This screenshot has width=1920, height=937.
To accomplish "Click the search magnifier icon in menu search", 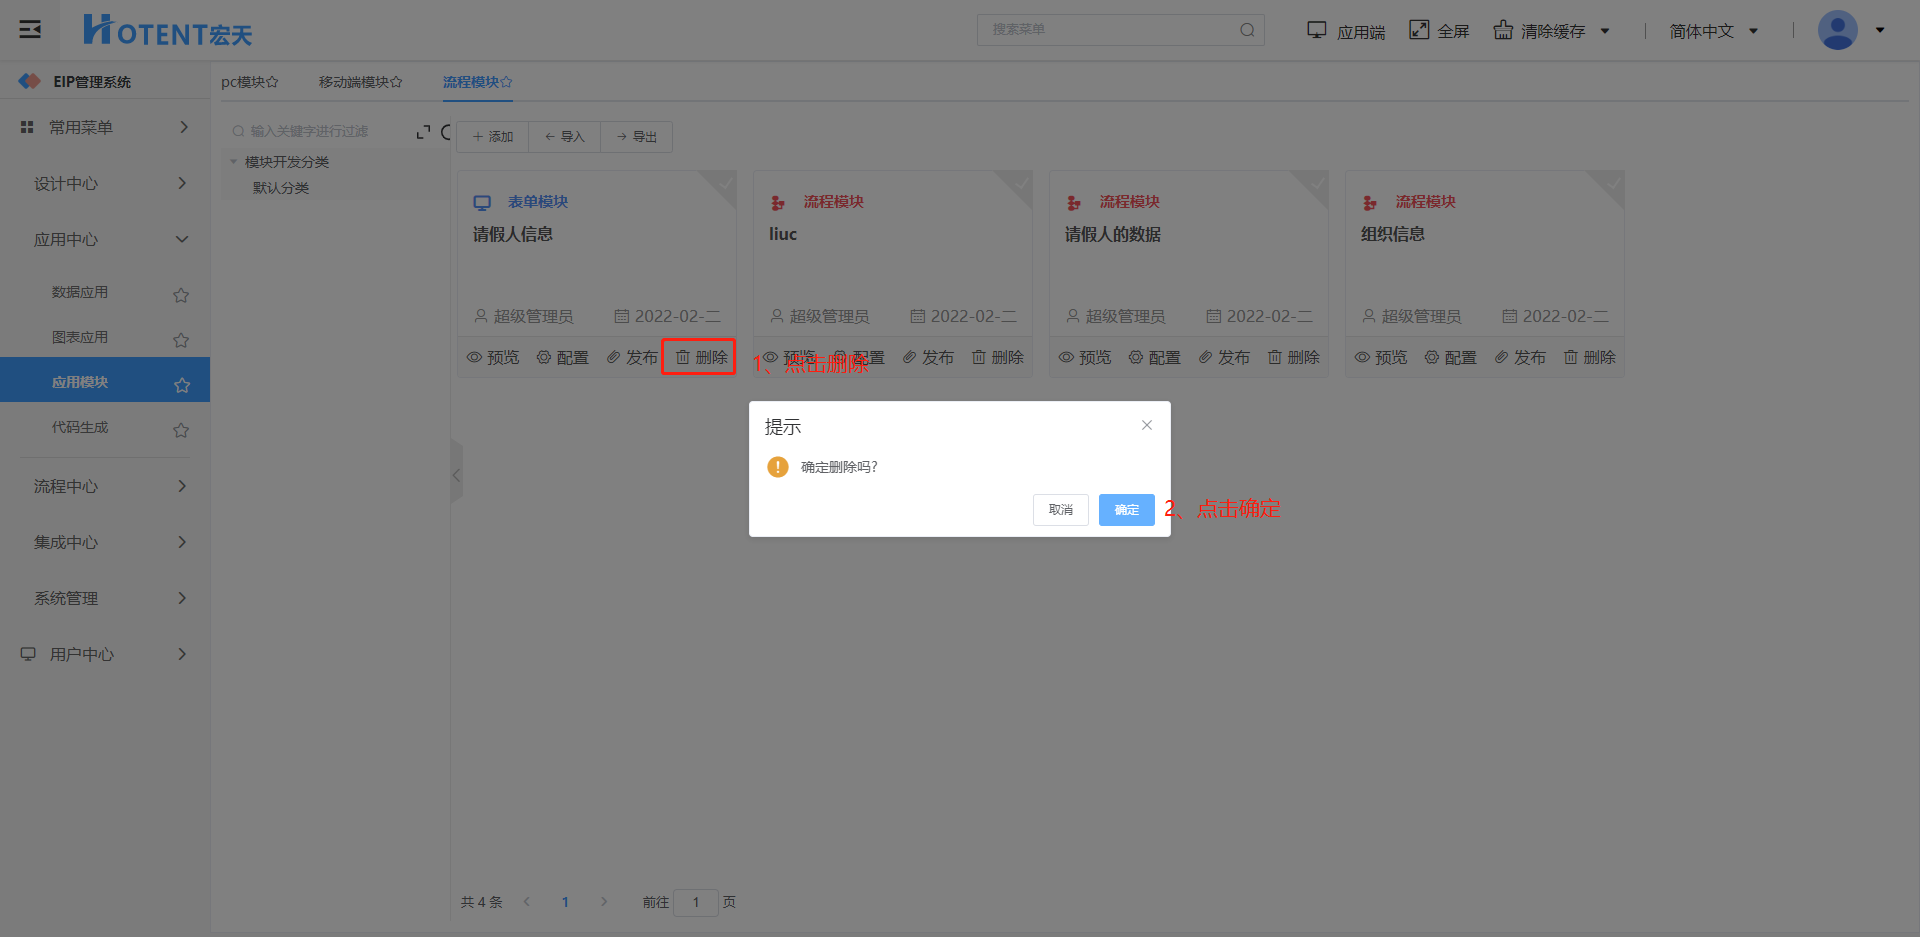I will point(1247,30).
